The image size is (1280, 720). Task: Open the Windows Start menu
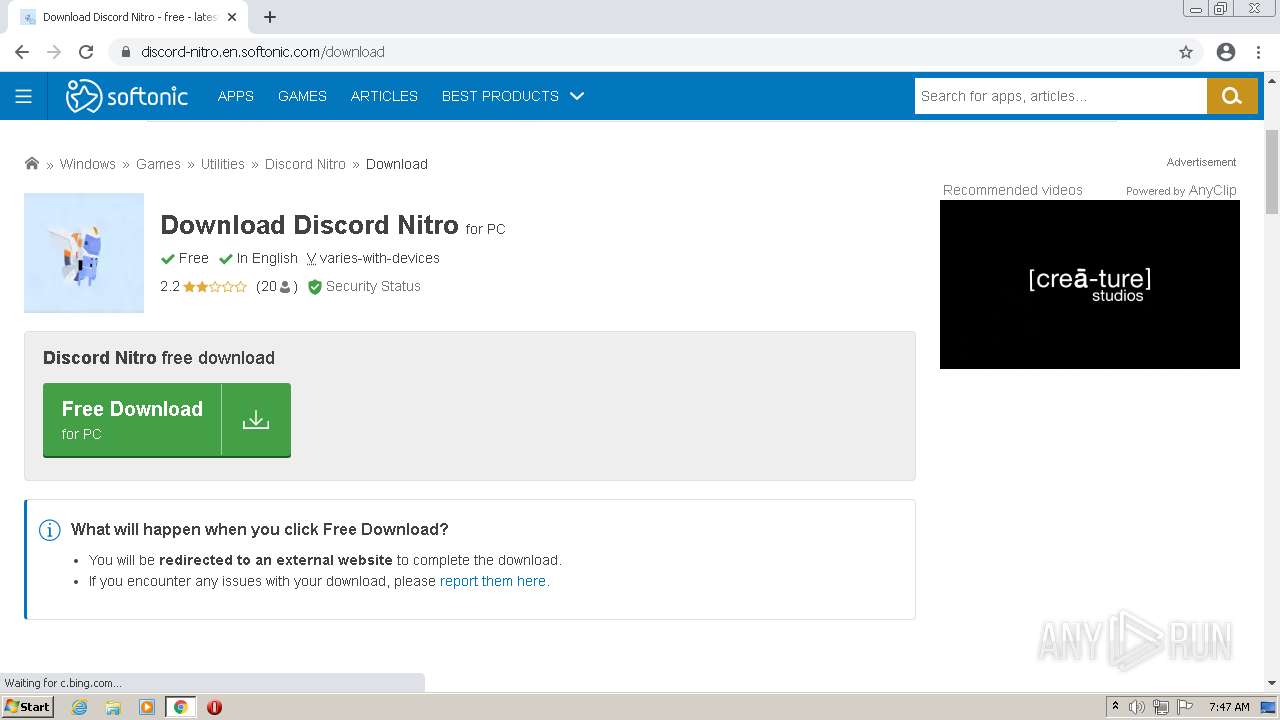27,707
